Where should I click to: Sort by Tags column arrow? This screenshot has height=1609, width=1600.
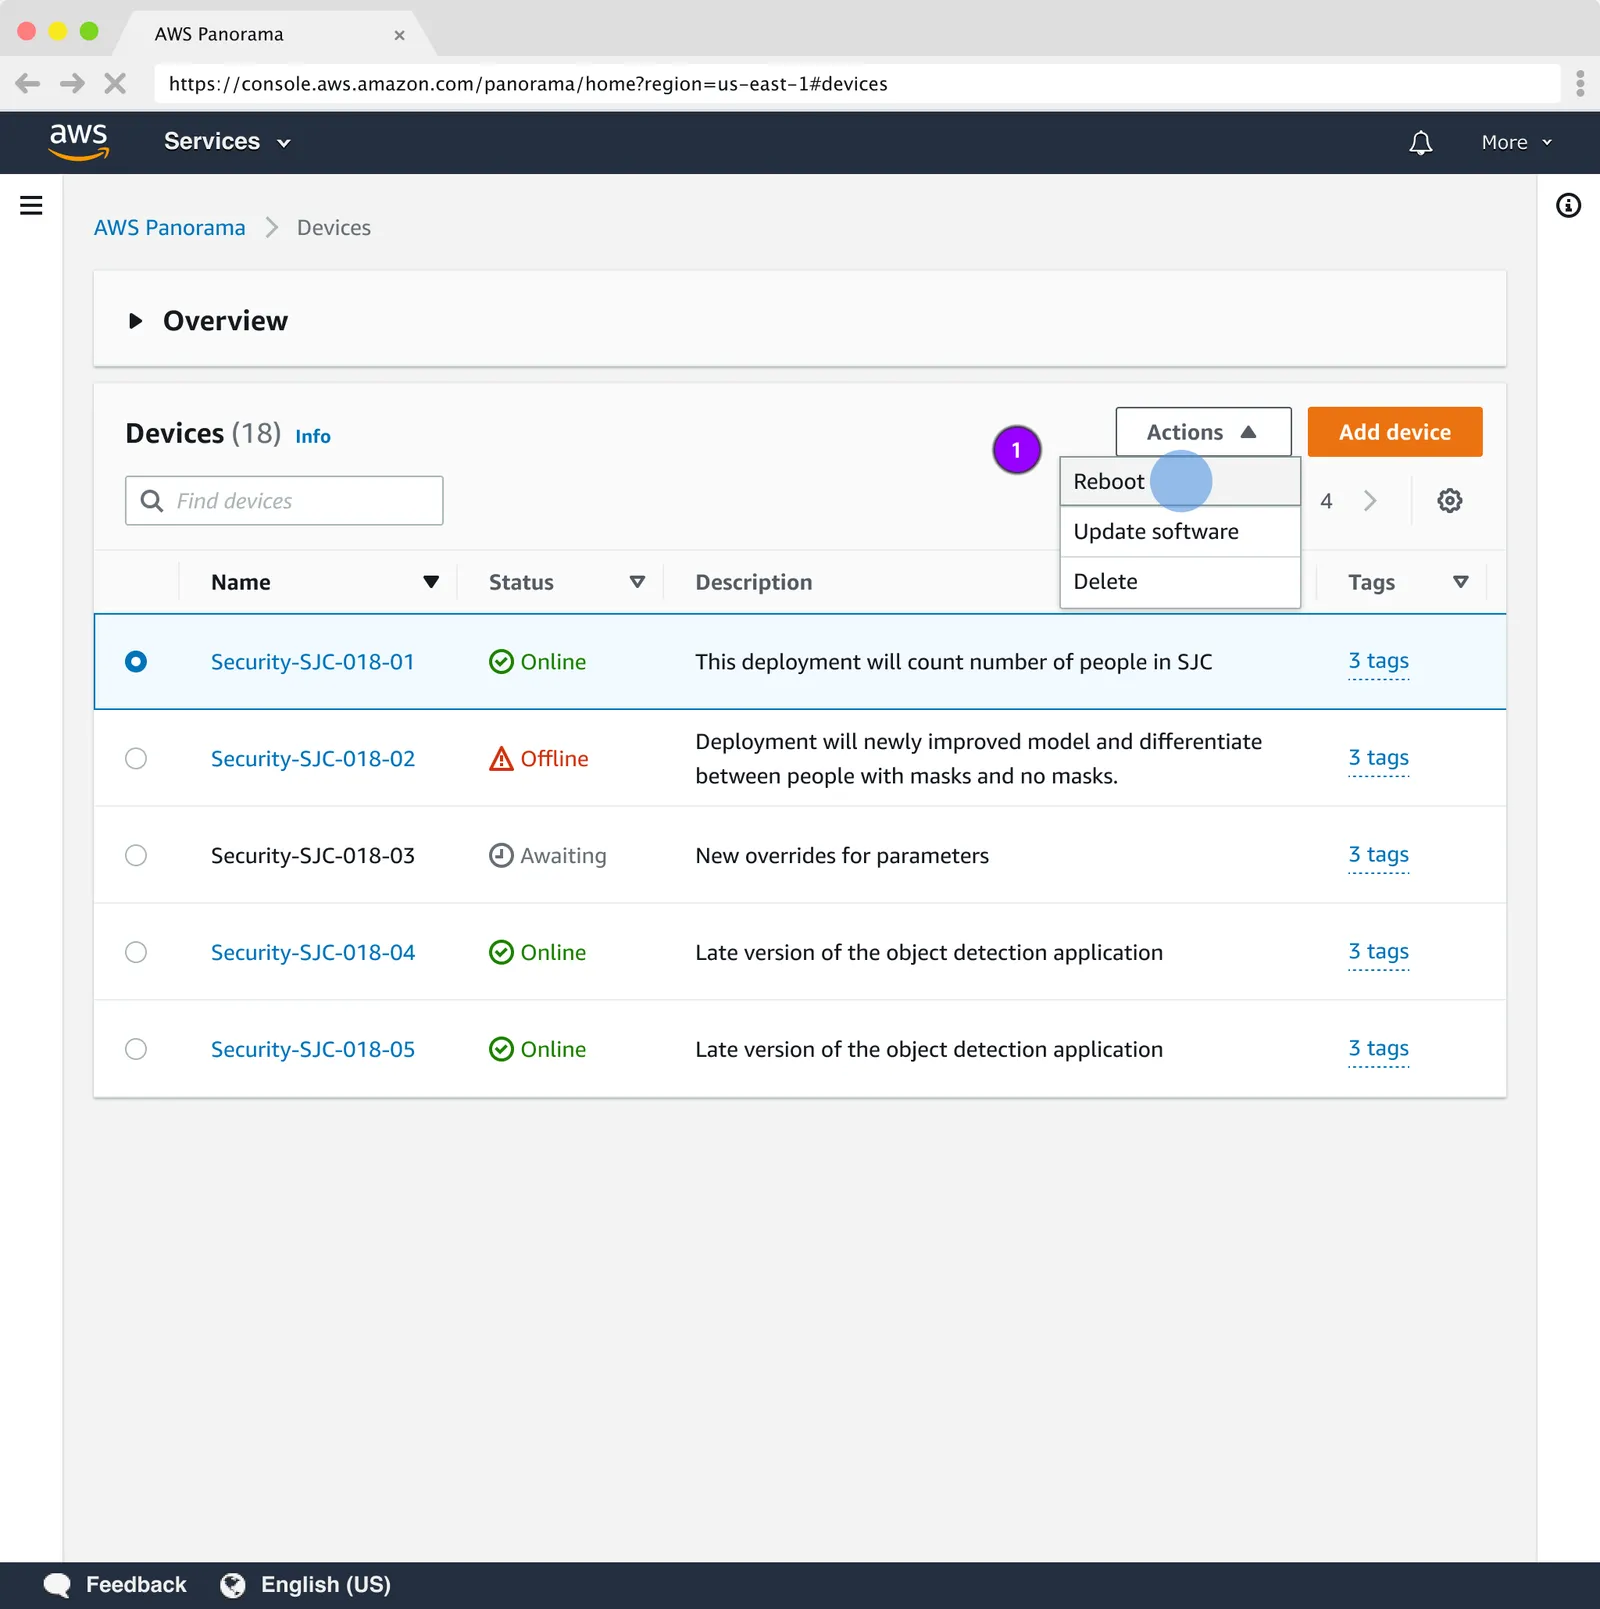pyautogui.click(x=1461, y=582)
